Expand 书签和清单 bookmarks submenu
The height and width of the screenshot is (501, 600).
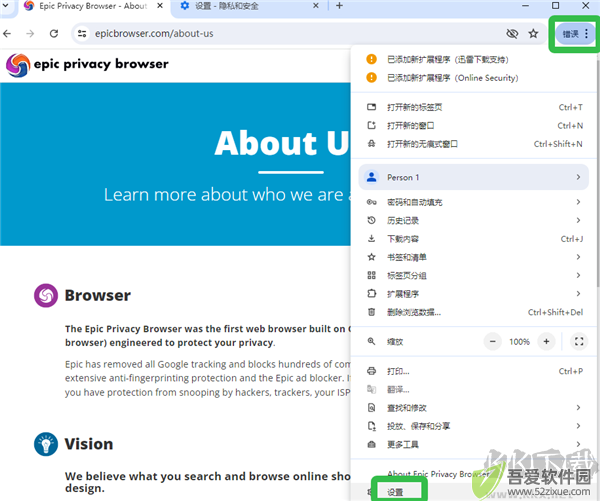point(473,257)
